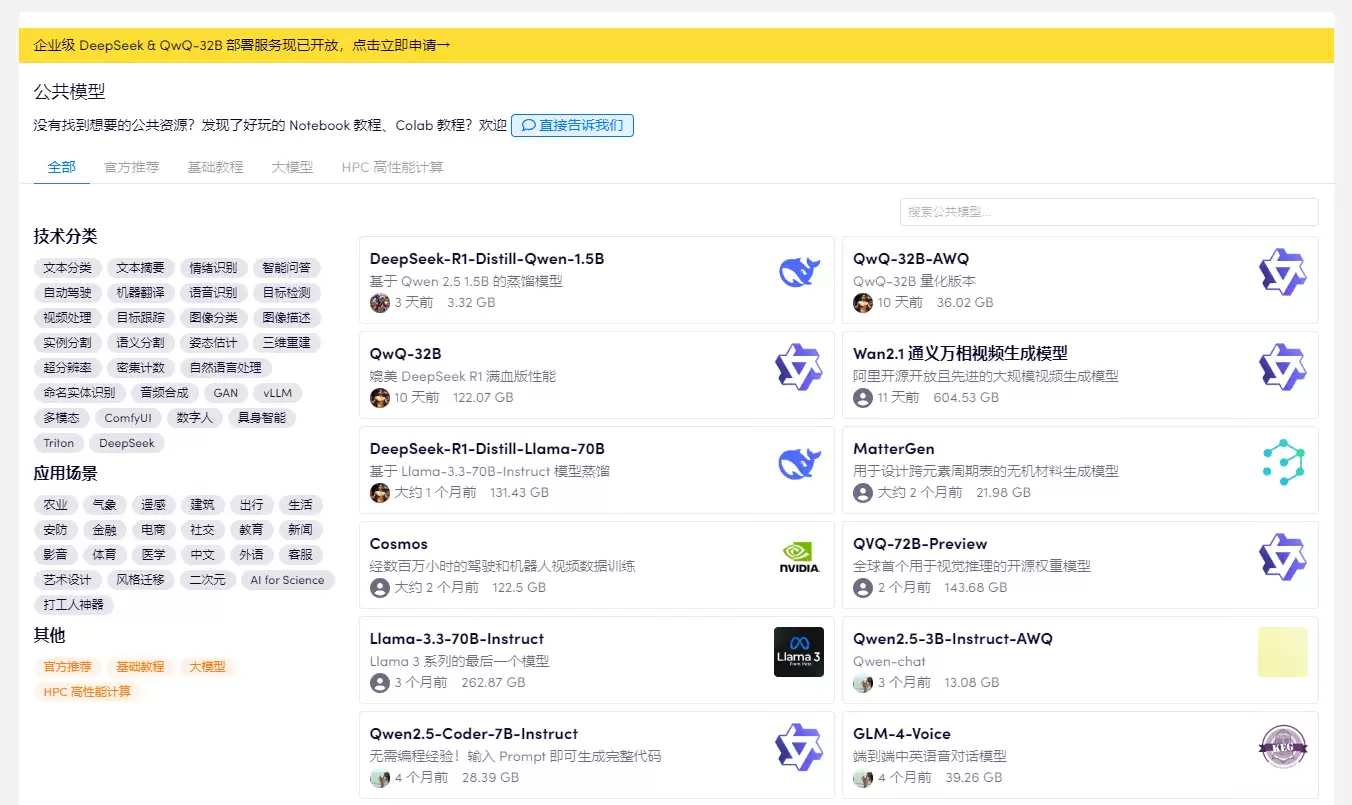Viewport: 1352px width, 805px height.
Task: Open the 大模型 tab
Action: (293, 167)
